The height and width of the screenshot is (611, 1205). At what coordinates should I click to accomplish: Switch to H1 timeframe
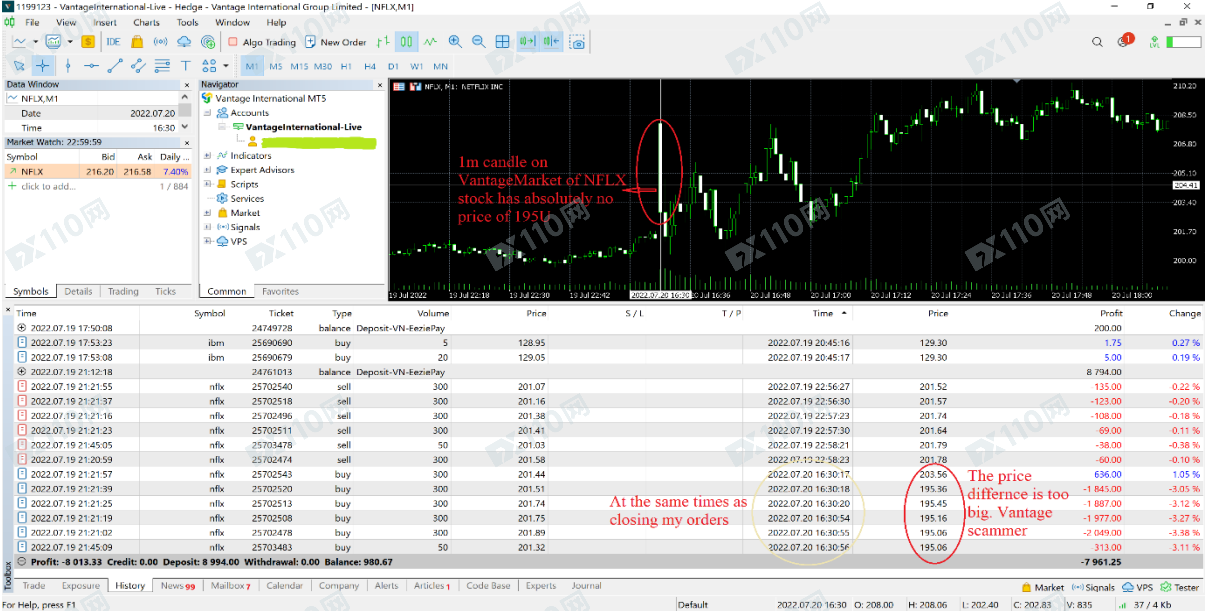(x=346, y=66)
